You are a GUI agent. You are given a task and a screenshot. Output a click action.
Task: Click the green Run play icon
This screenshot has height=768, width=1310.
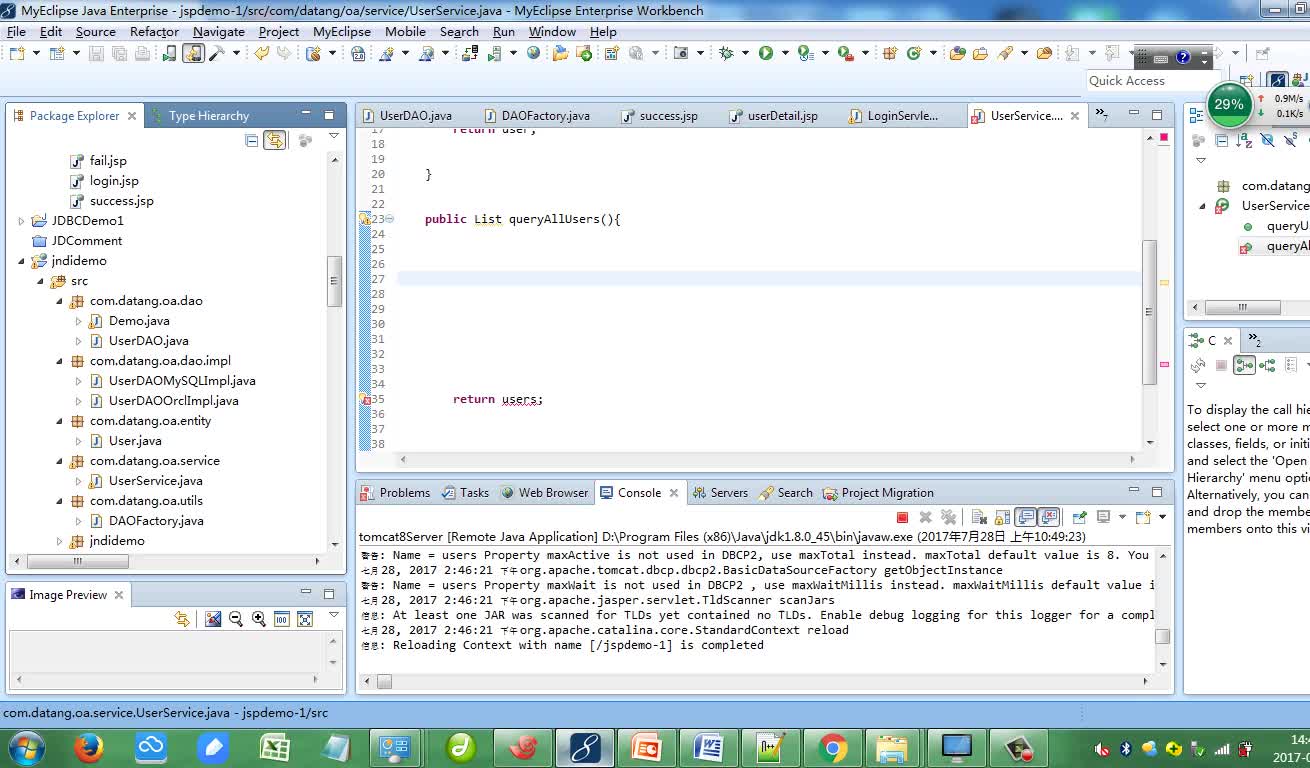pos(766,53)
